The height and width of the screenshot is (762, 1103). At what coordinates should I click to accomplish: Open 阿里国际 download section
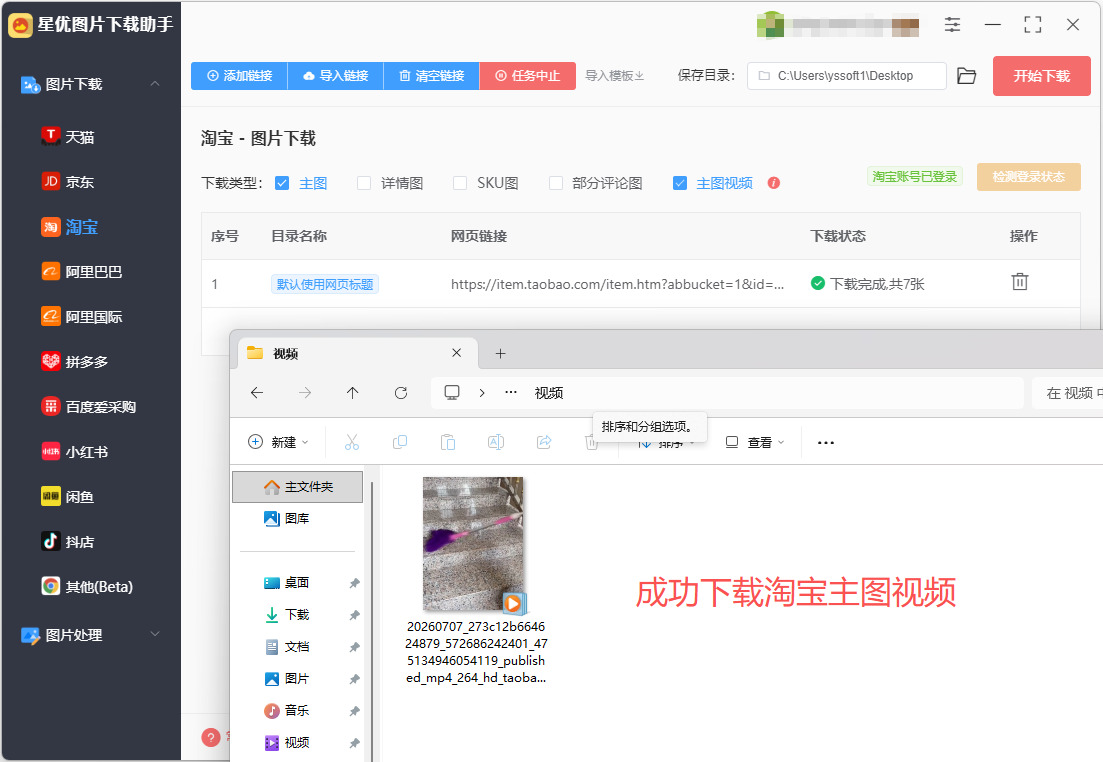[82, 317]
